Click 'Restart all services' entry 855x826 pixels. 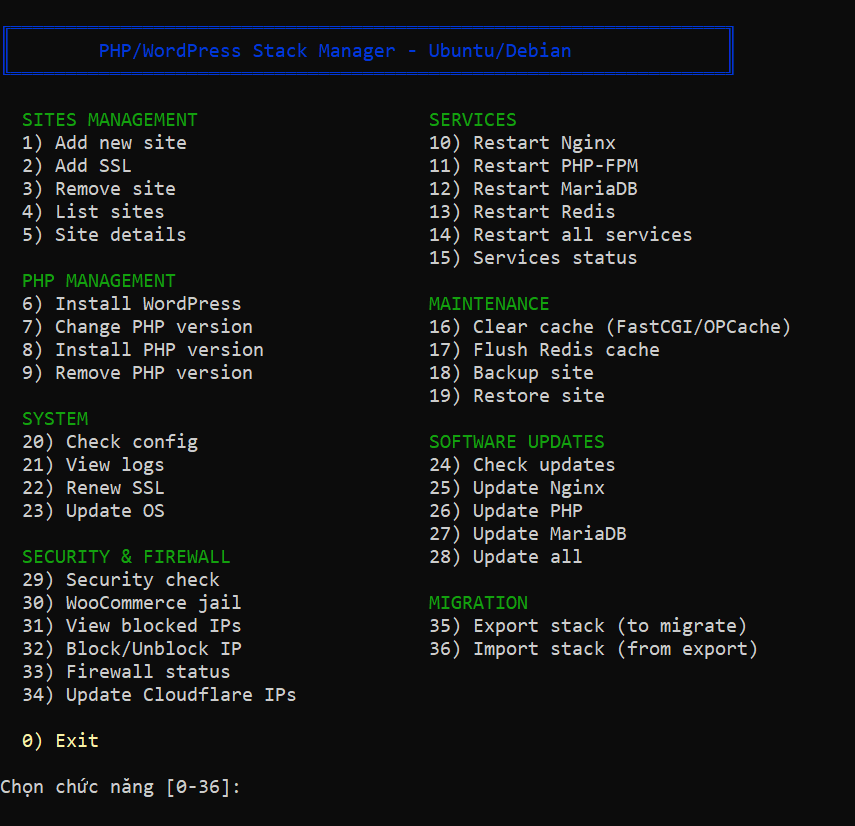pyautogui.click(x=561, y=235)
